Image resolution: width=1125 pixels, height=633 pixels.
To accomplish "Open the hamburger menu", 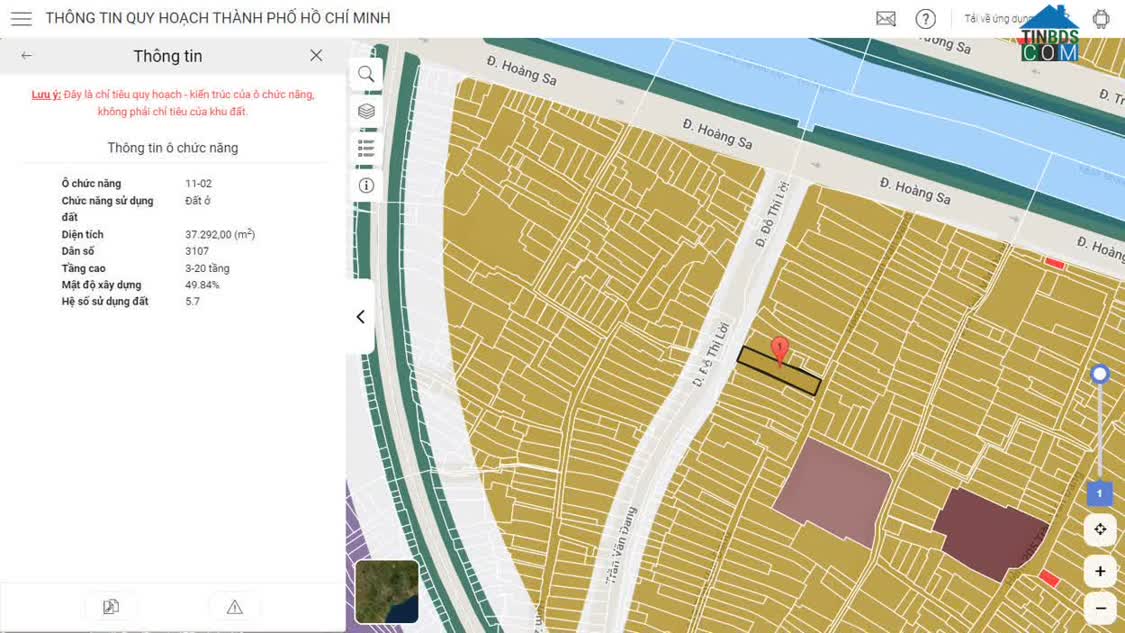I will pyautogui.click(x=22, y=19).
